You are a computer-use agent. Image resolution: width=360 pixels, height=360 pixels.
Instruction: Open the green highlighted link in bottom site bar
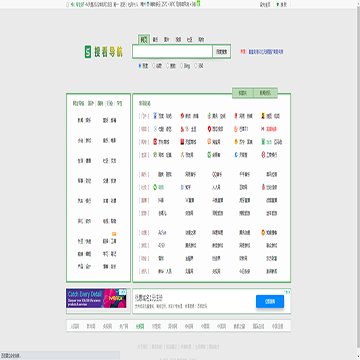tap(140, 326)
